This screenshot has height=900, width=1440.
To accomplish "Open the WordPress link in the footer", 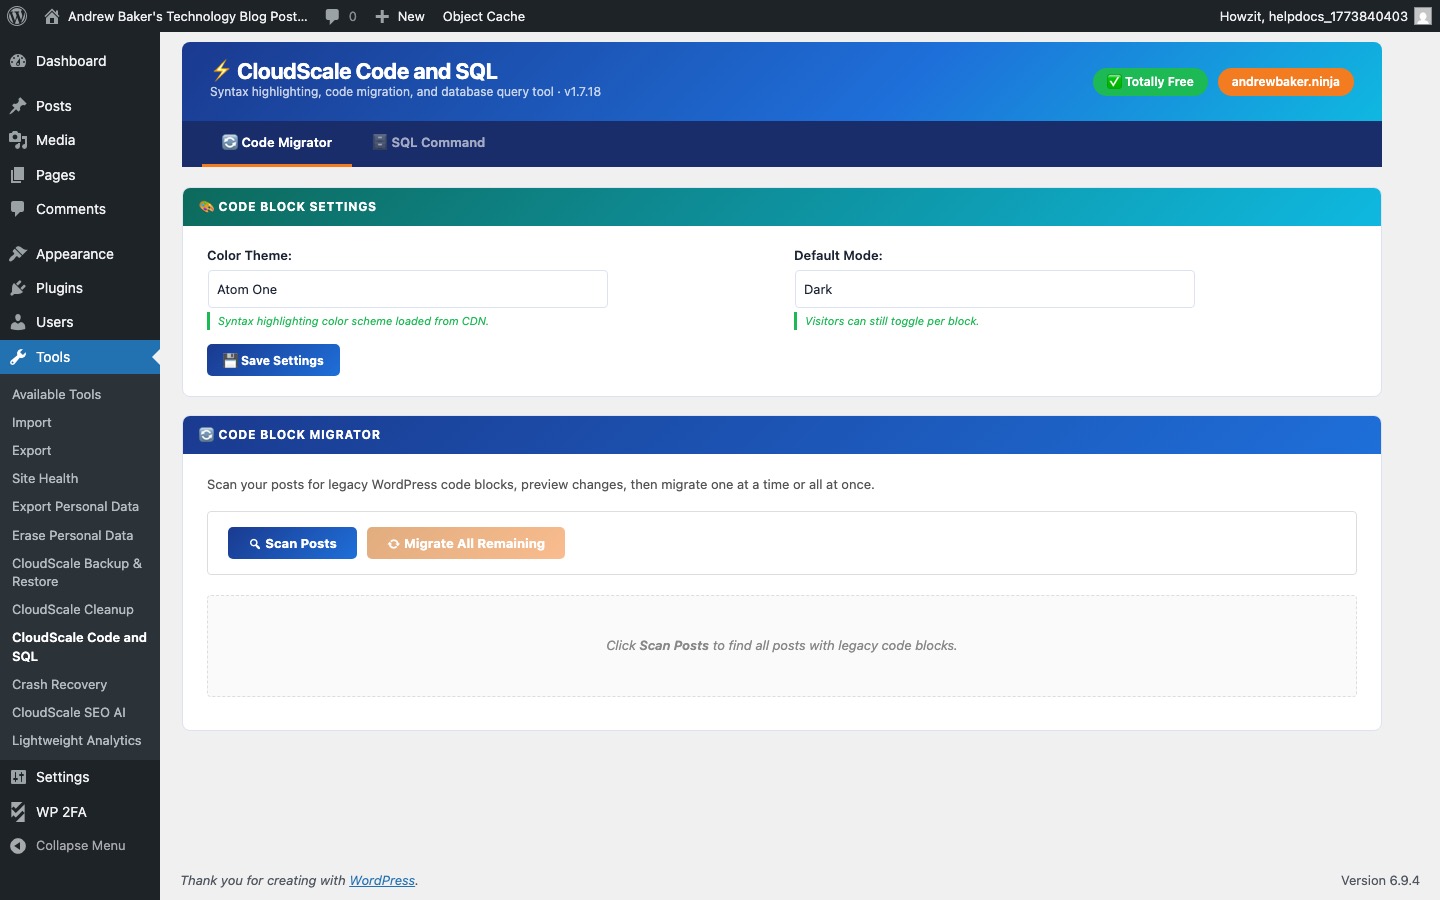I will pyautogui.click(x=383, y=881).
